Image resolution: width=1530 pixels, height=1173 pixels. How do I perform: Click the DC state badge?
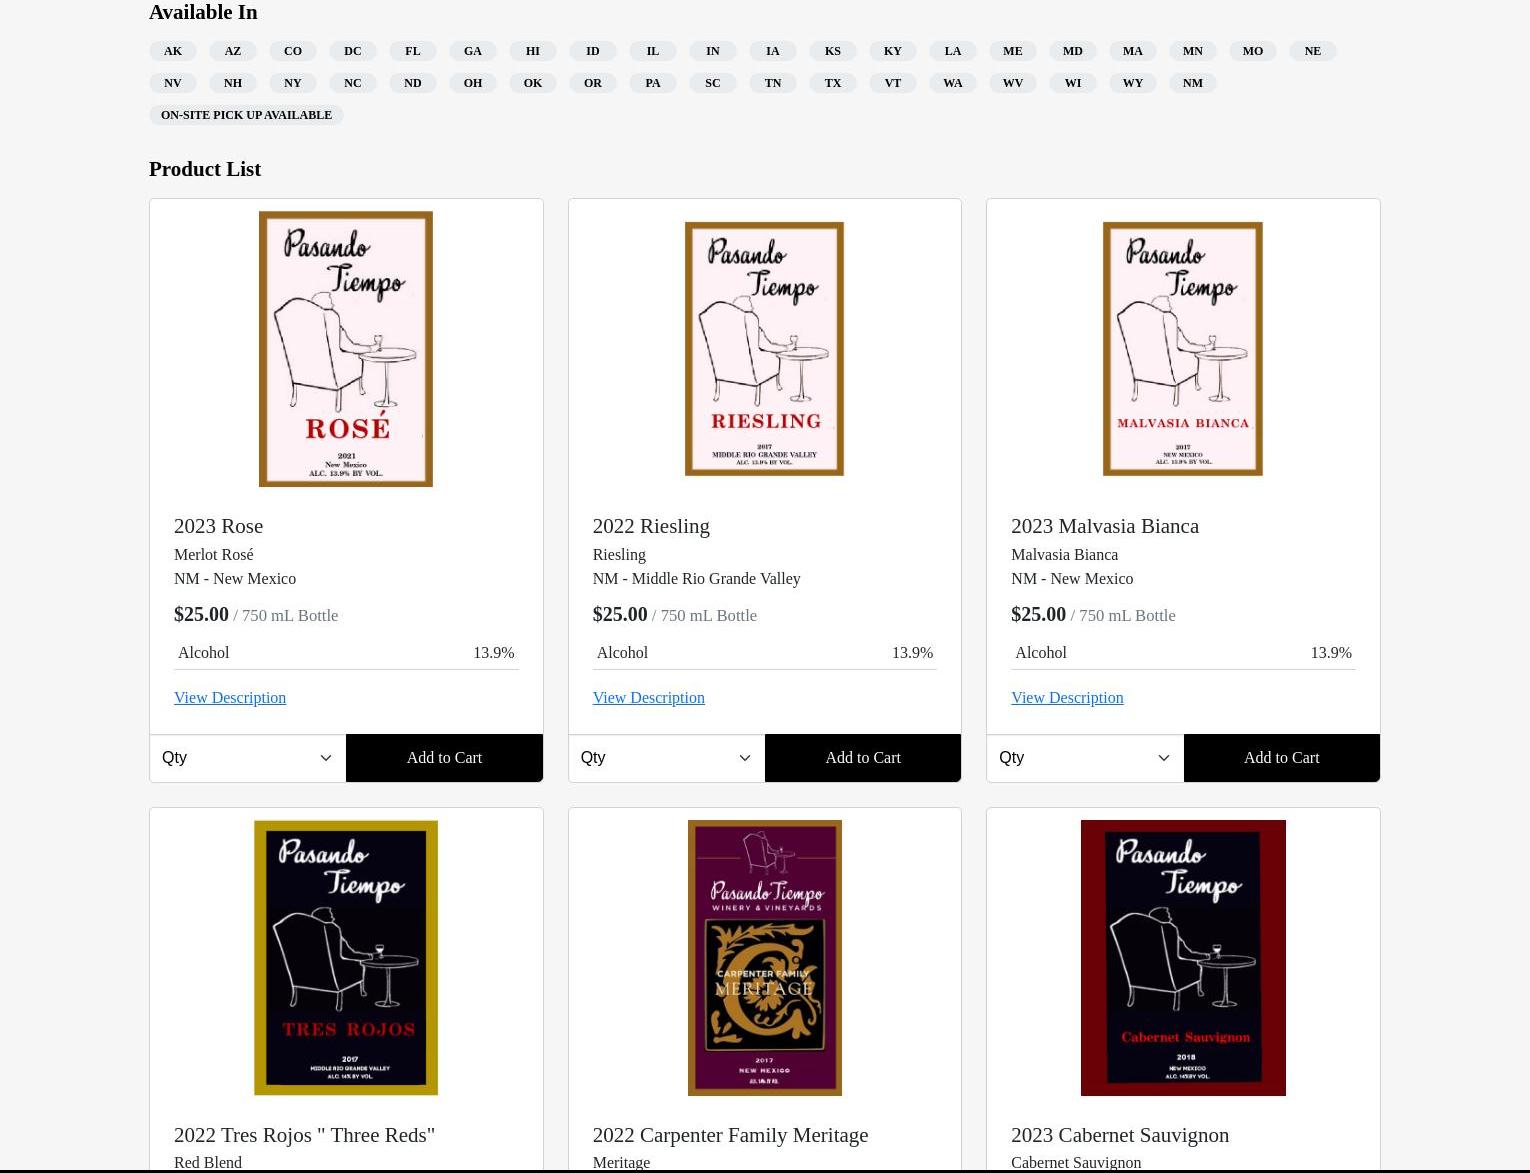353,51
